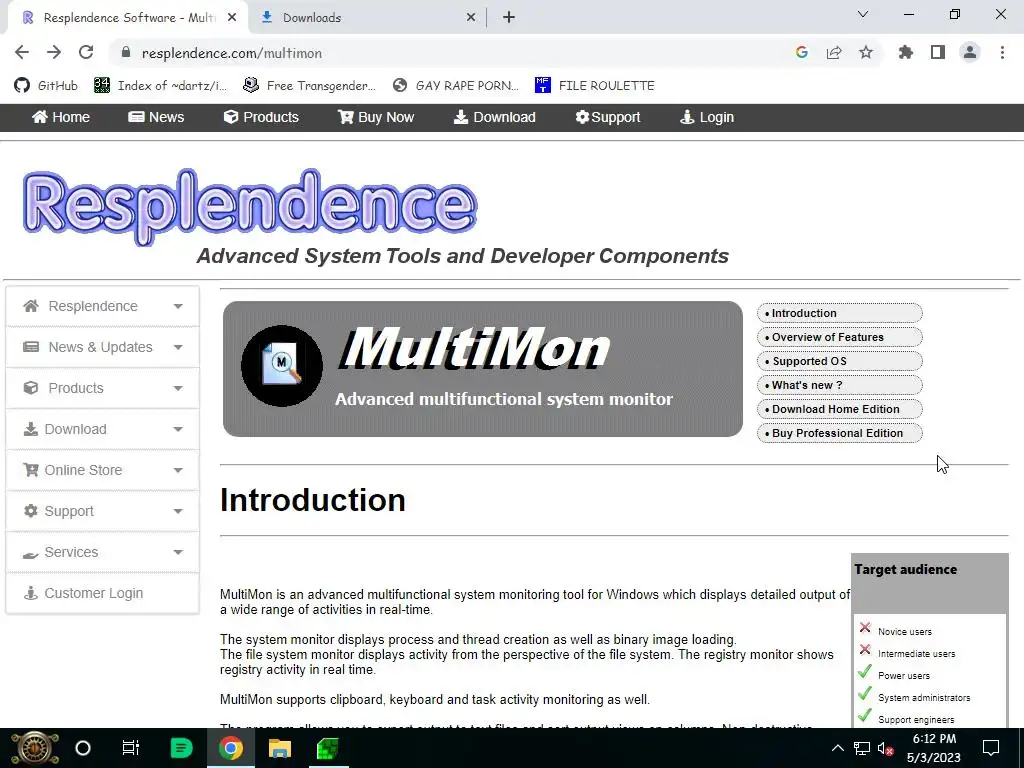Click Download Home Edition

pos(839,409)
